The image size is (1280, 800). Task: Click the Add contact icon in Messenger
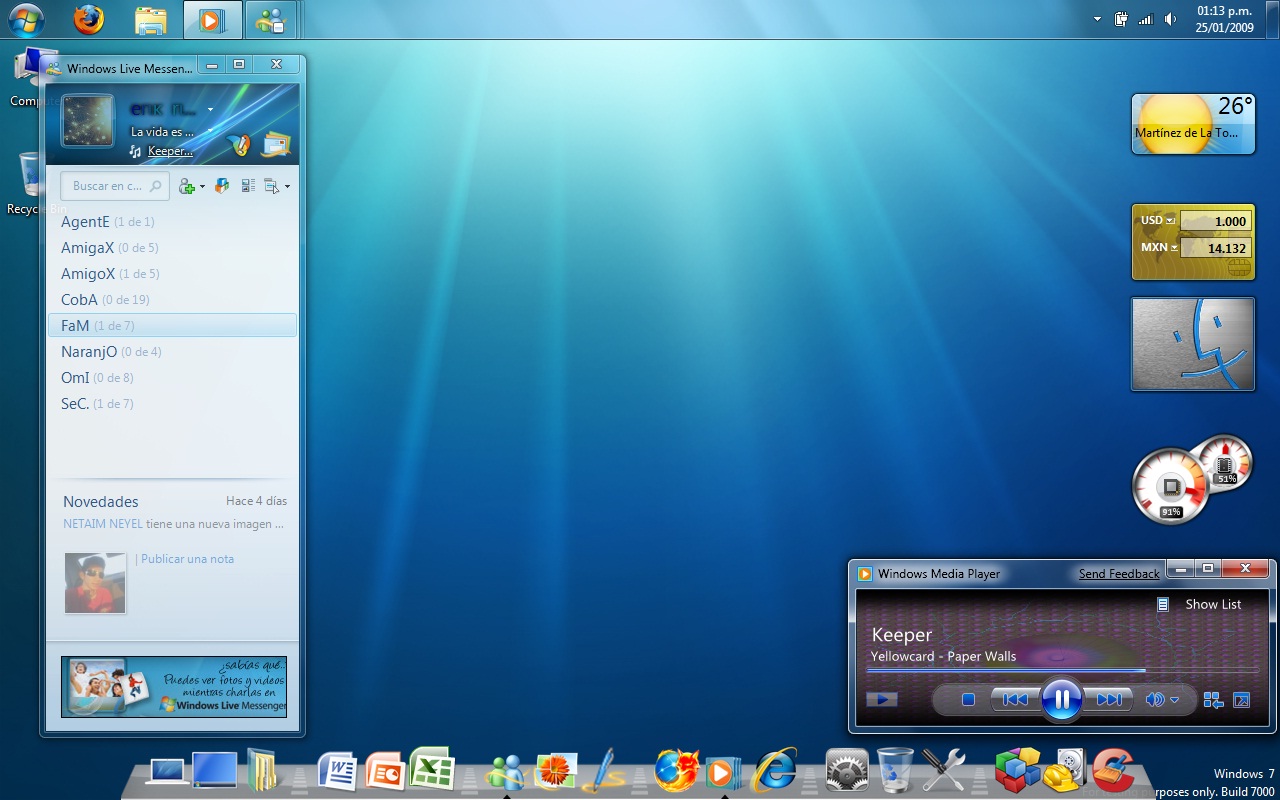pos(186,186)
